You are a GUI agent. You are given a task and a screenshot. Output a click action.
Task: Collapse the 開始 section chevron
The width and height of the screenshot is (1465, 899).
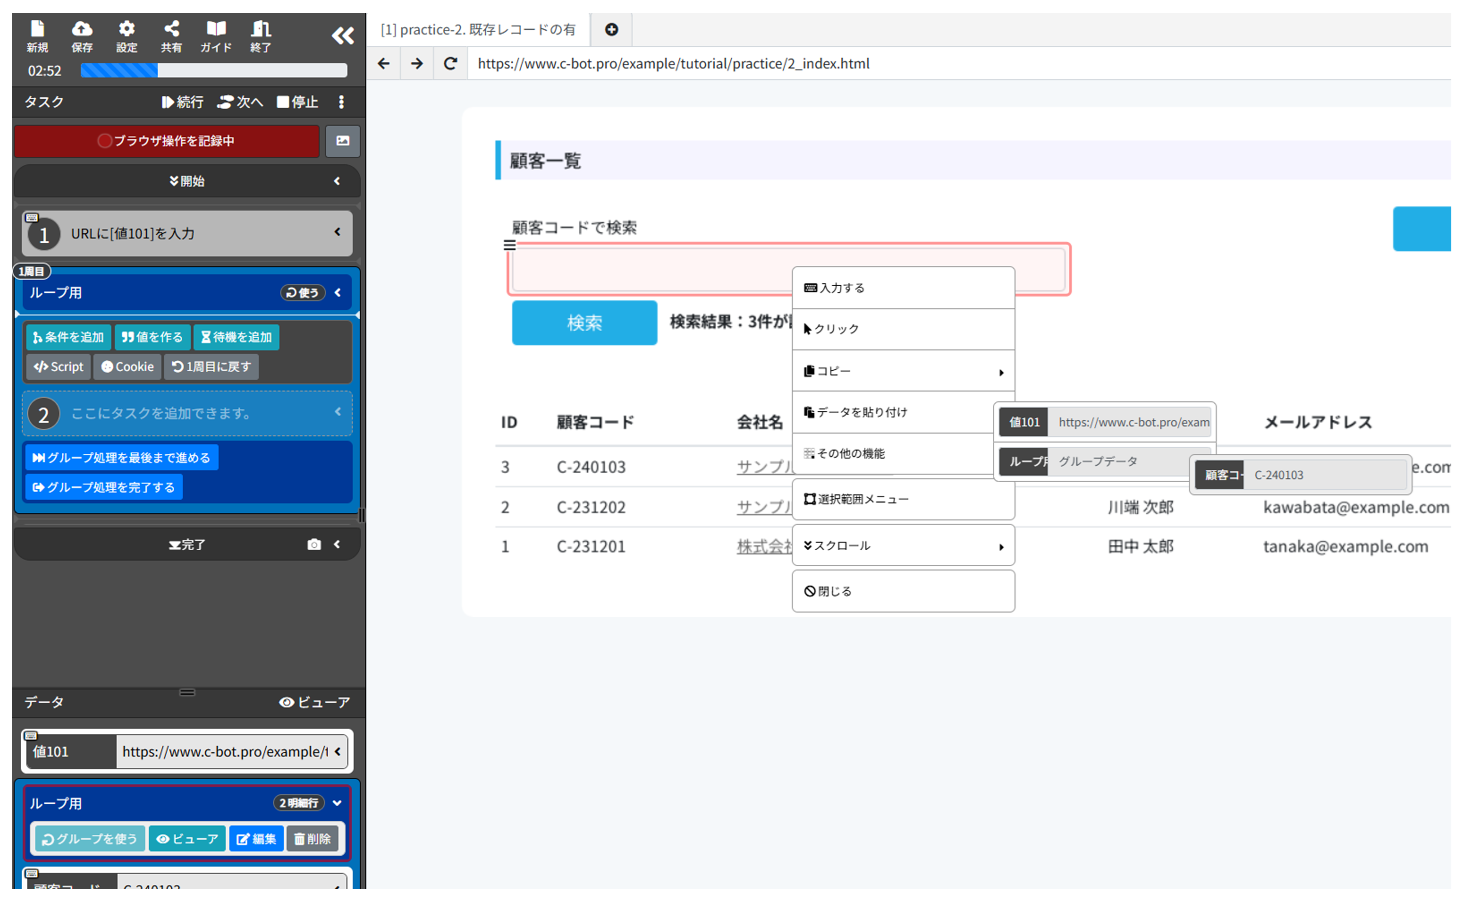tap(337, 181)
